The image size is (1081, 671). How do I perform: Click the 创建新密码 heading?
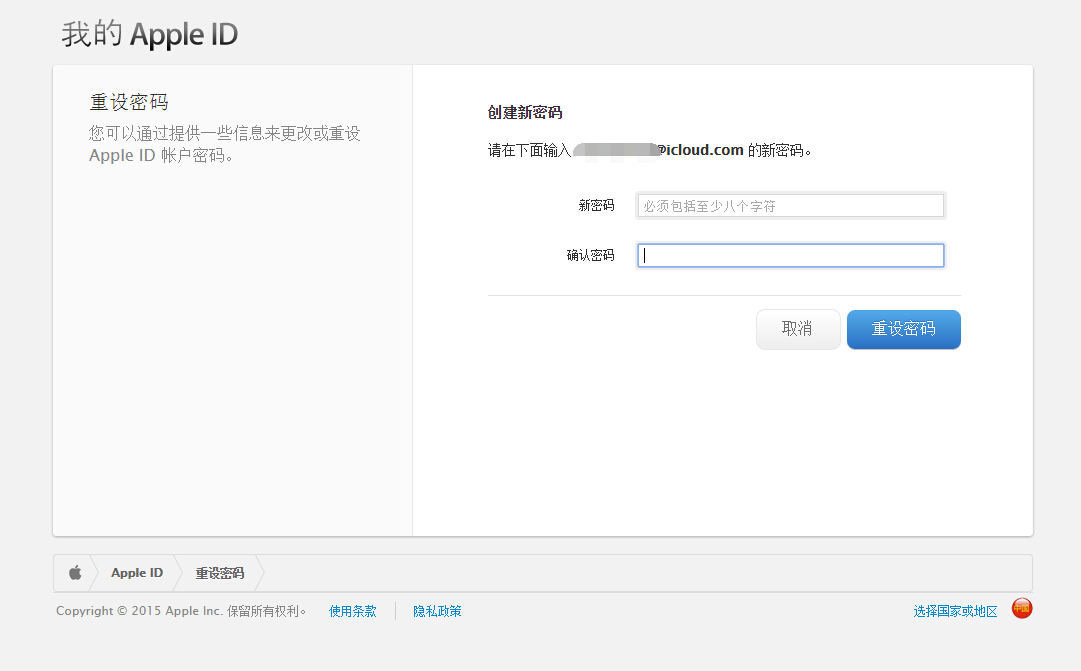pos(525,112)
